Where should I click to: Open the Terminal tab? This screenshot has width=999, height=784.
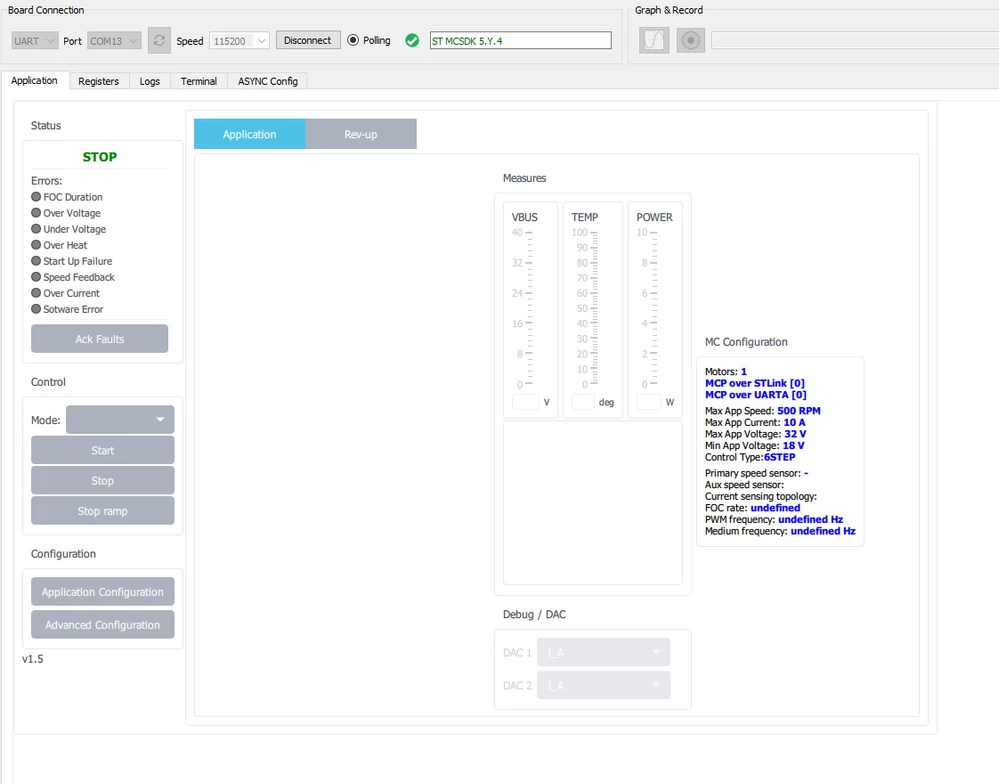click(x=199, y=81)
